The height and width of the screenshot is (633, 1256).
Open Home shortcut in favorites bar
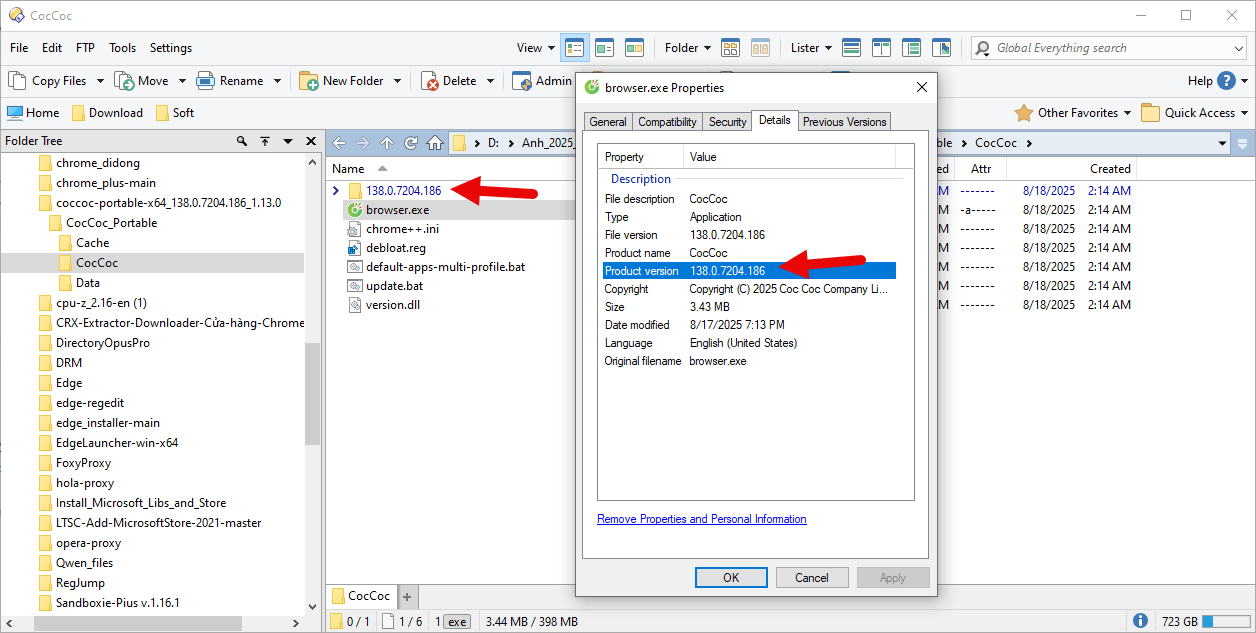click(33, 112)
